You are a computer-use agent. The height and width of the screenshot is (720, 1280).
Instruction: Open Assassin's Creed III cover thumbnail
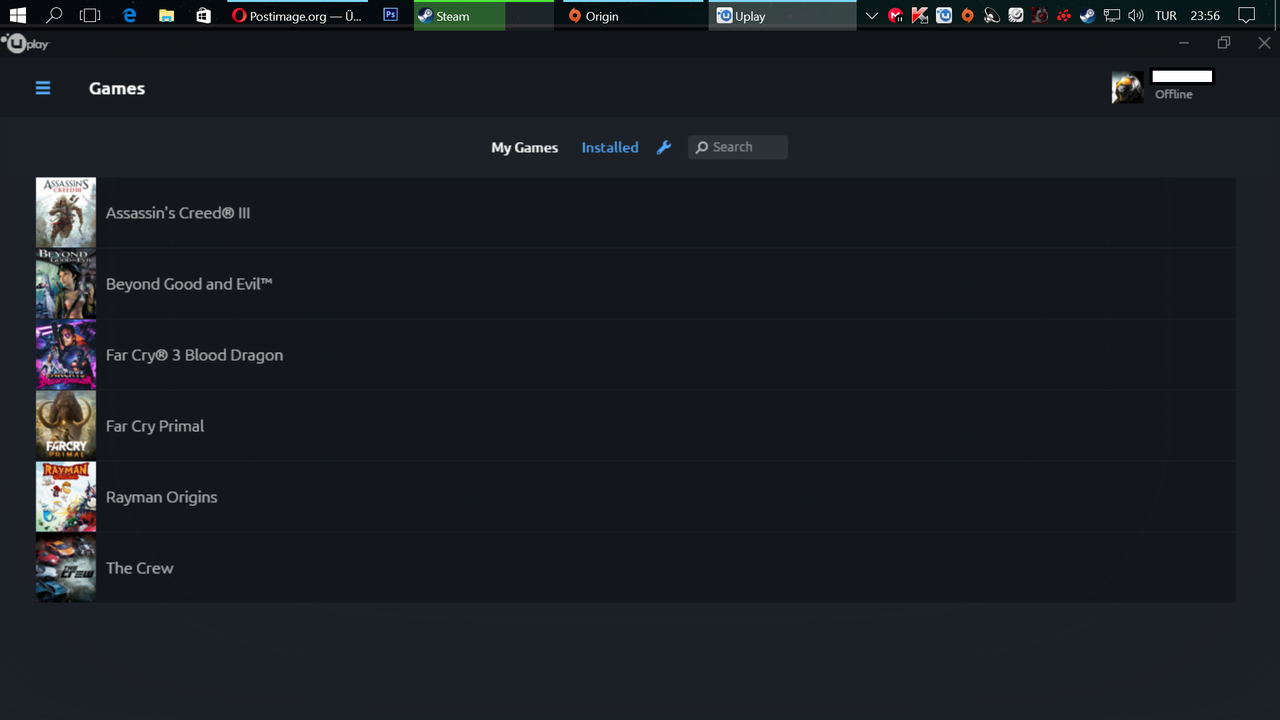pos(66,212)
